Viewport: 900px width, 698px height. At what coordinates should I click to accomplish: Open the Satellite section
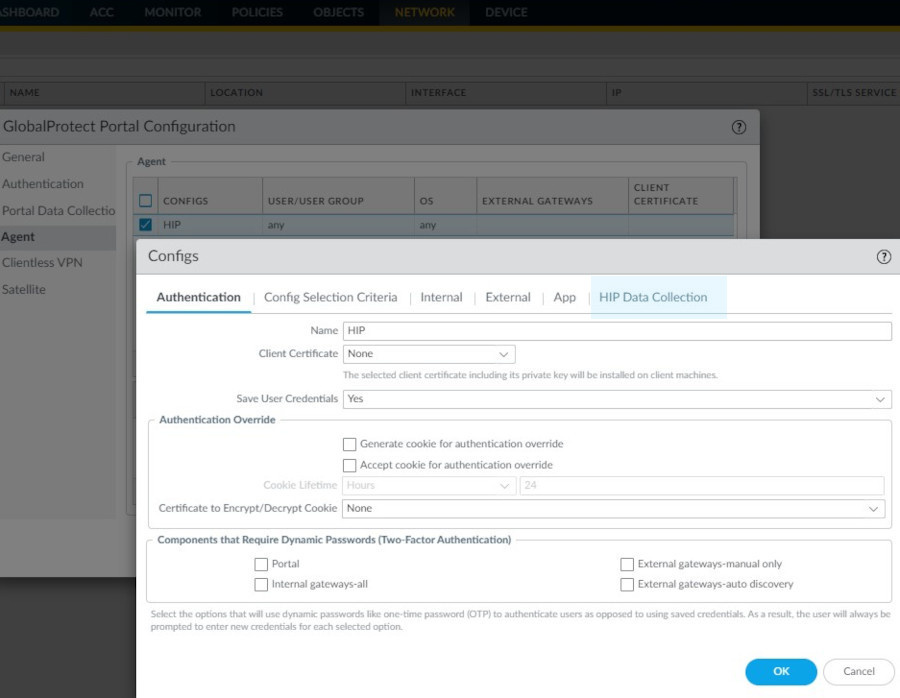(x=24, y=290)
